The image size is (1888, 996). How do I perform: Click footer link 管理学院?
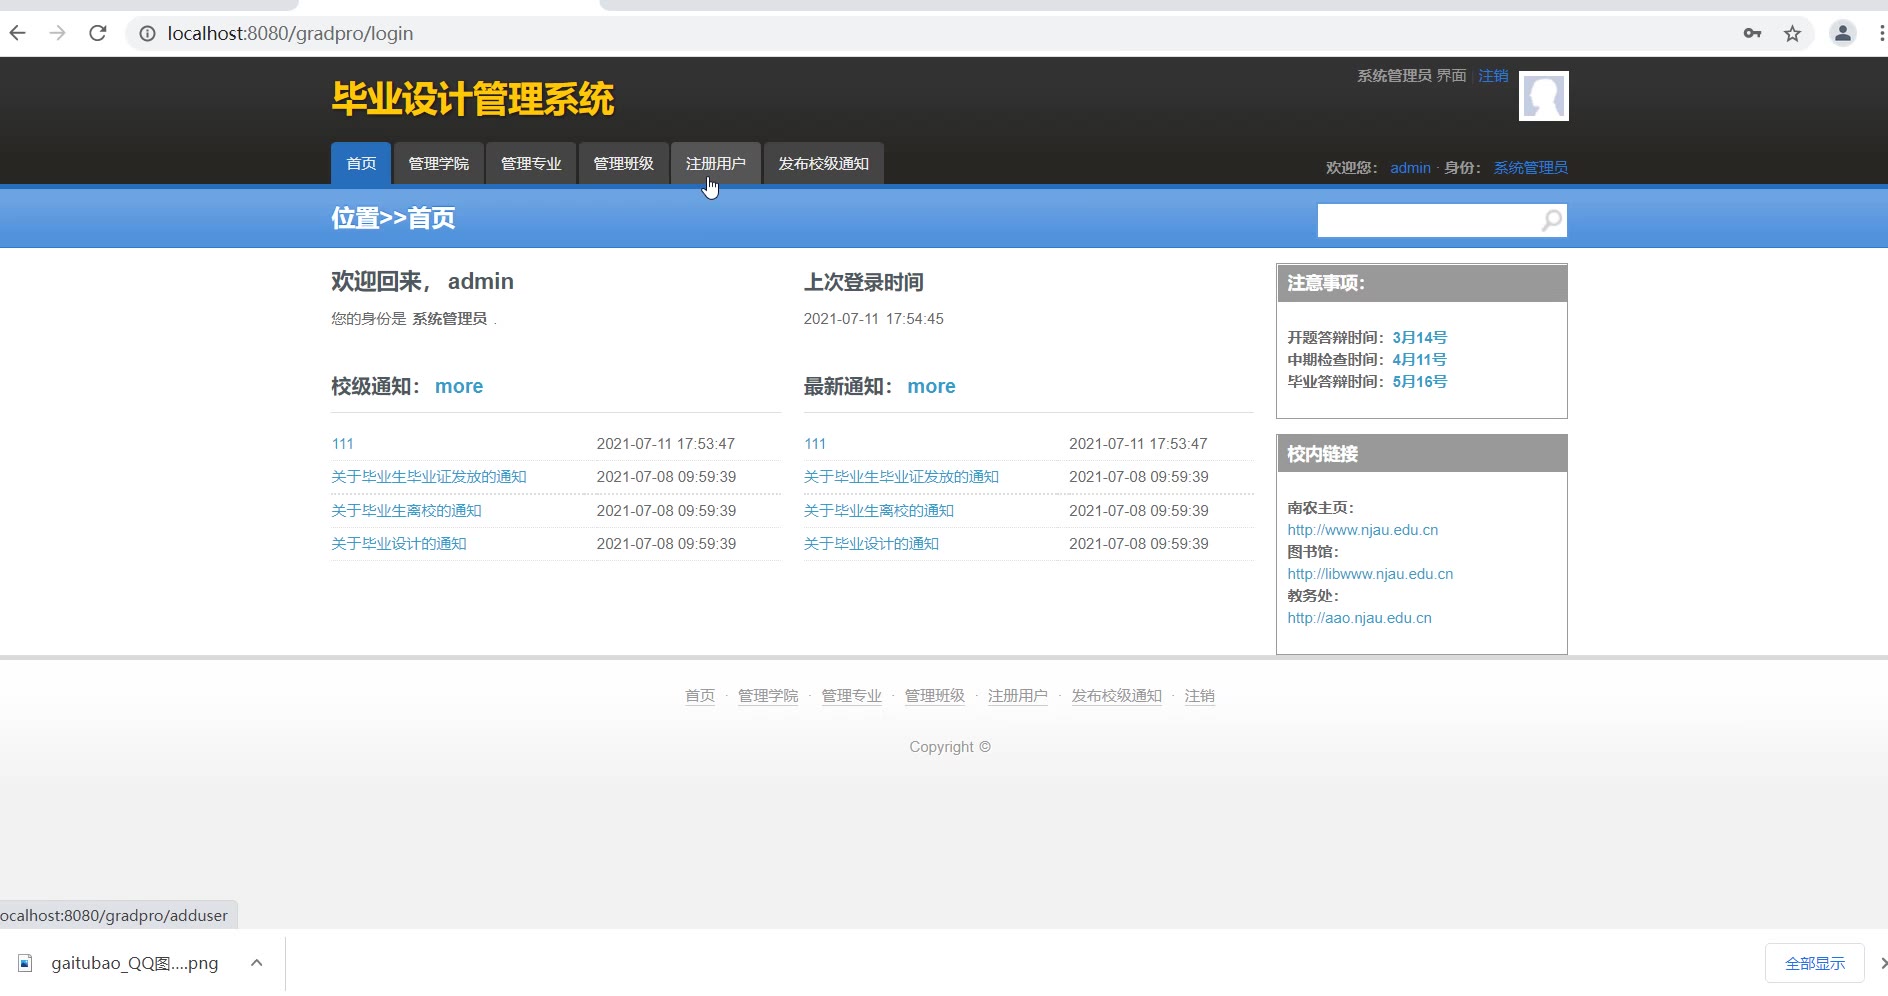click(x=768, y=696)
